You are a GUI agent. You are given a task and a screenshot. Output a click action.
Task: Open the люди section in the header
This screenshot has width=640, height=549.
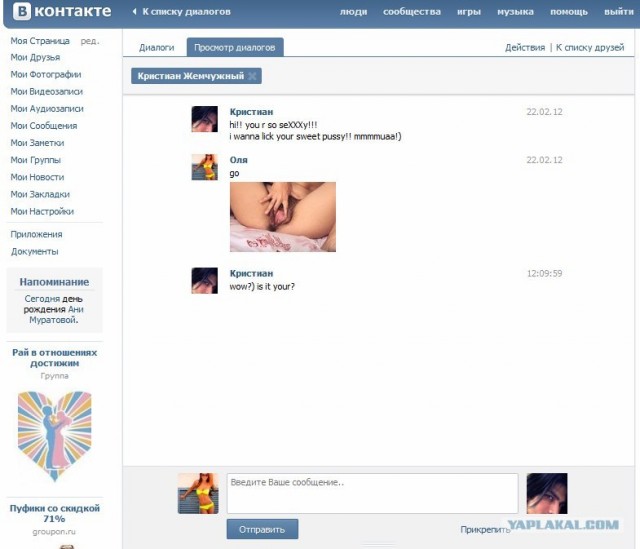[x=353, y=12]
